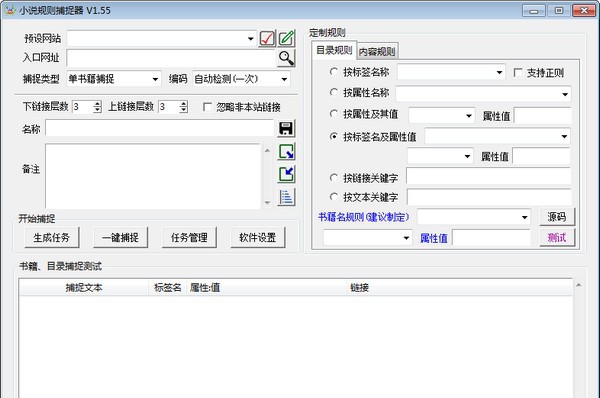
Task: Expand the 按属性及其值 combo box
Action: point(469,116)
